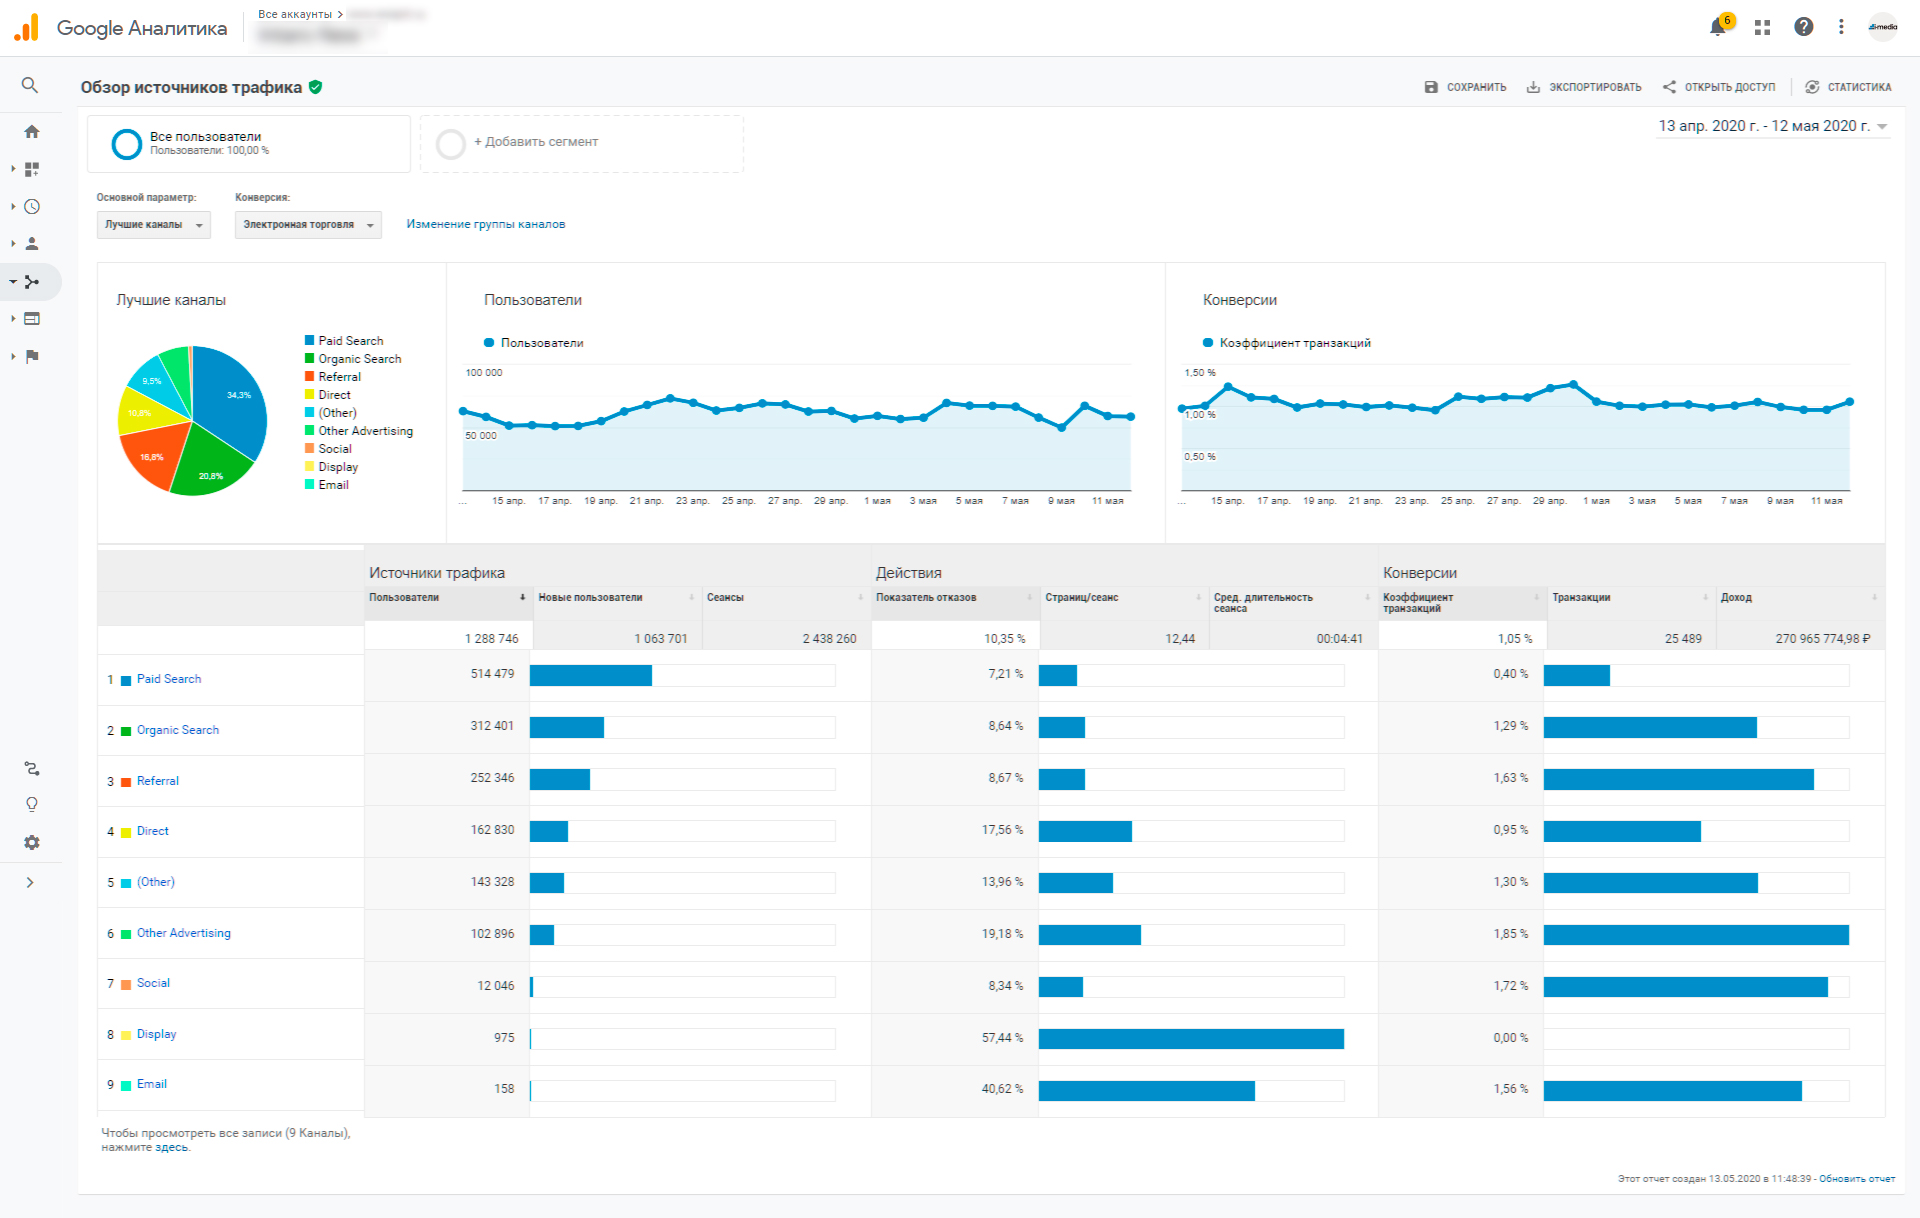Open Admin gear icon in sidebar

[32, 843]
